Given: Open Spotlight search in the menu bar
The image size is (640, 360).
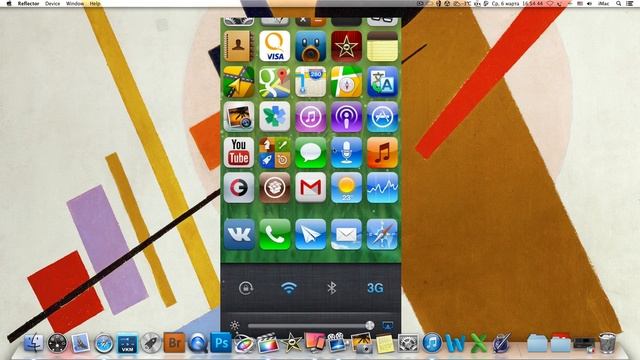Looking at the screenshot, I should [619, 3].
